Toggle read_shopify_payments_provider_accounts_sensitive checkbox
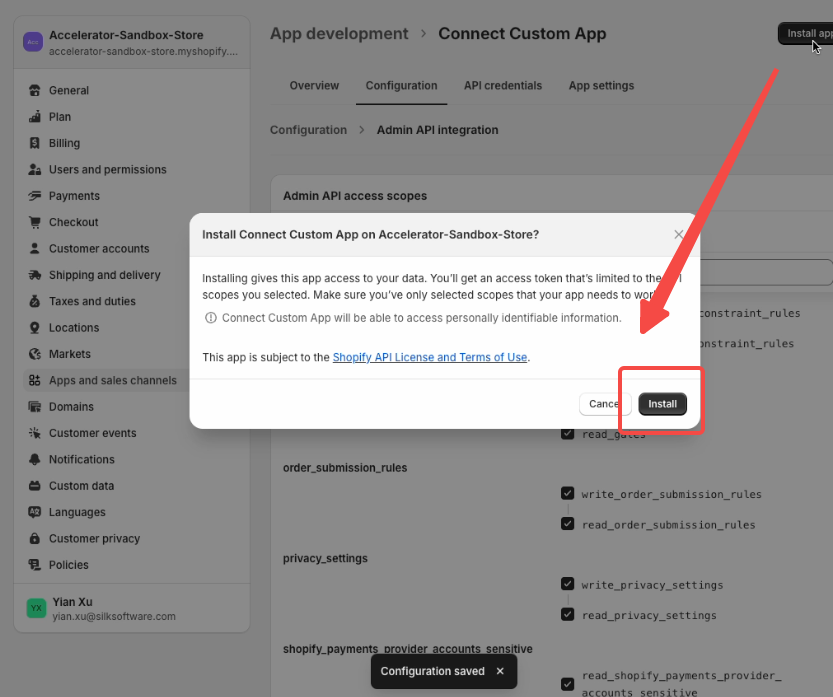The image size is (833, 697). coord(567,684)
